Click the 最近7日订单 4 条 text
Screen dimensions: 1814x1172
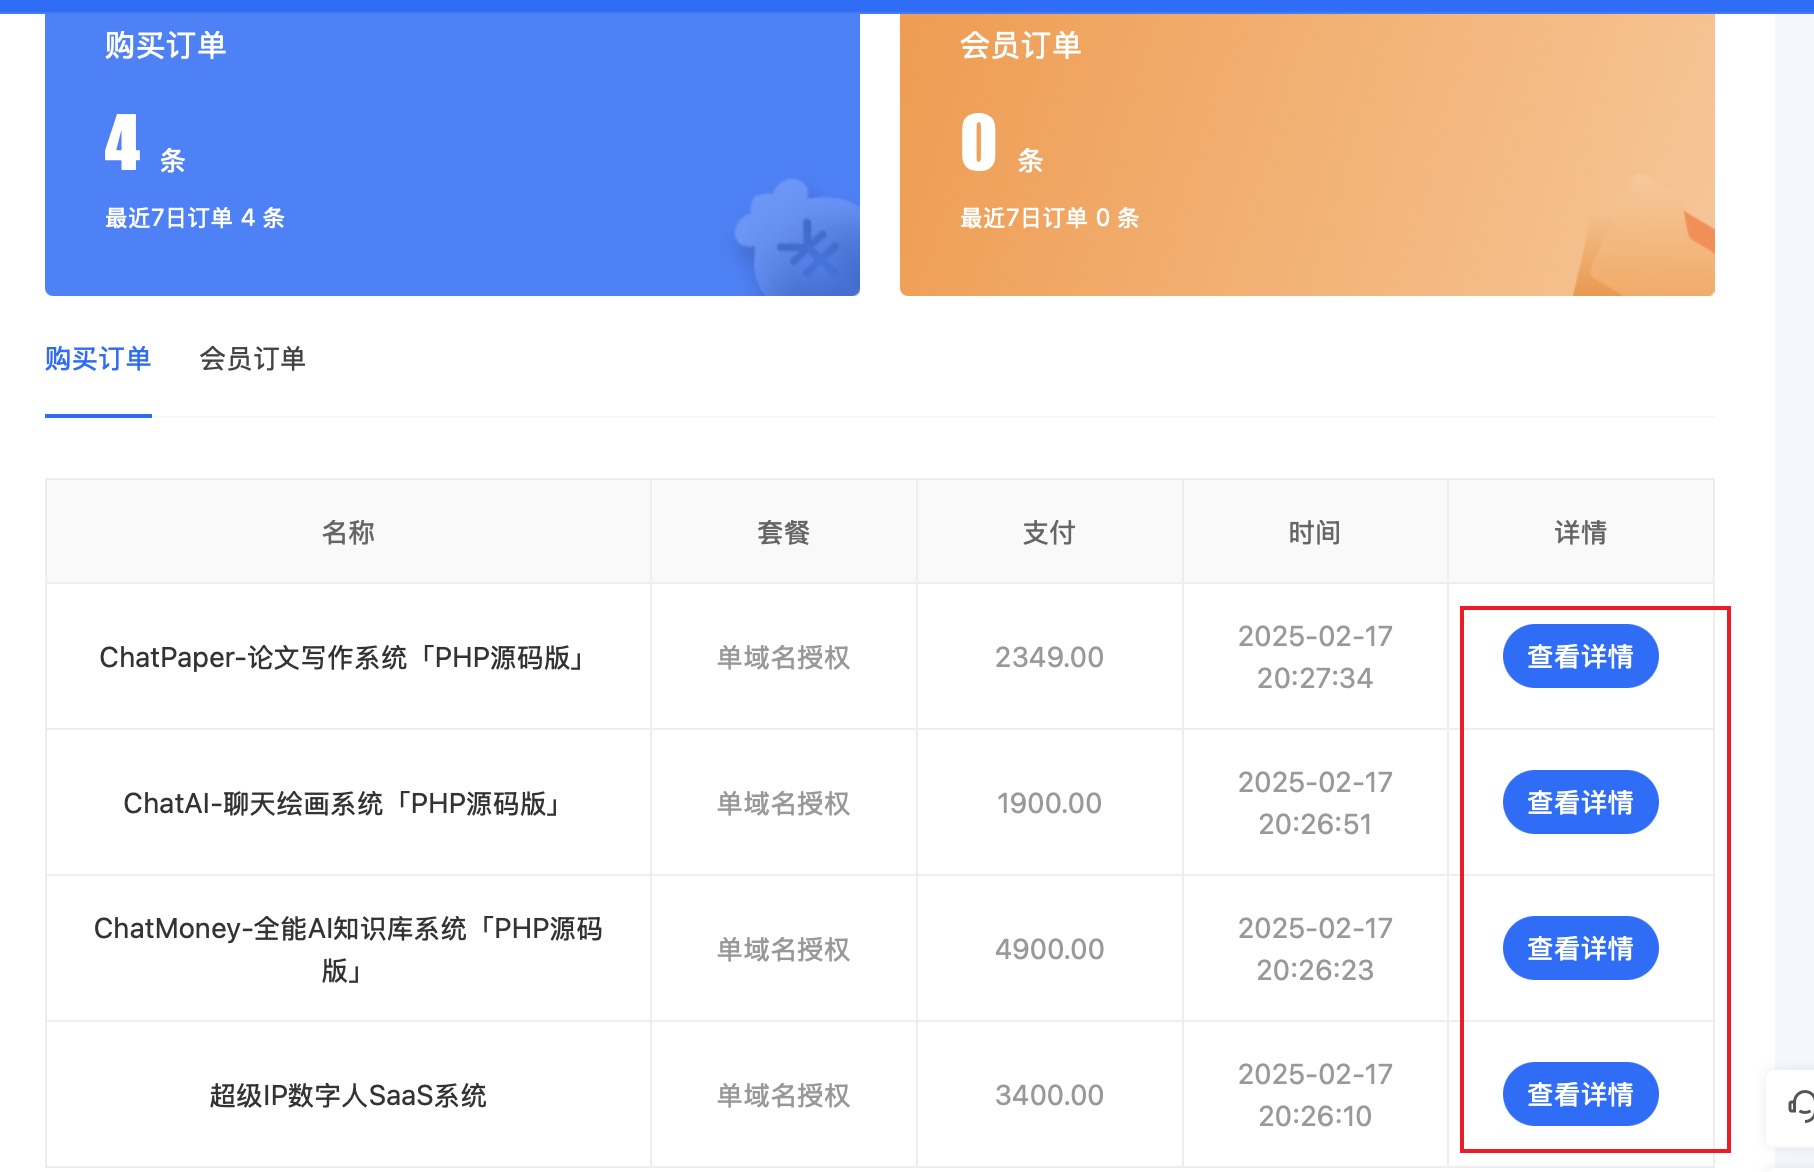[195, 218]
